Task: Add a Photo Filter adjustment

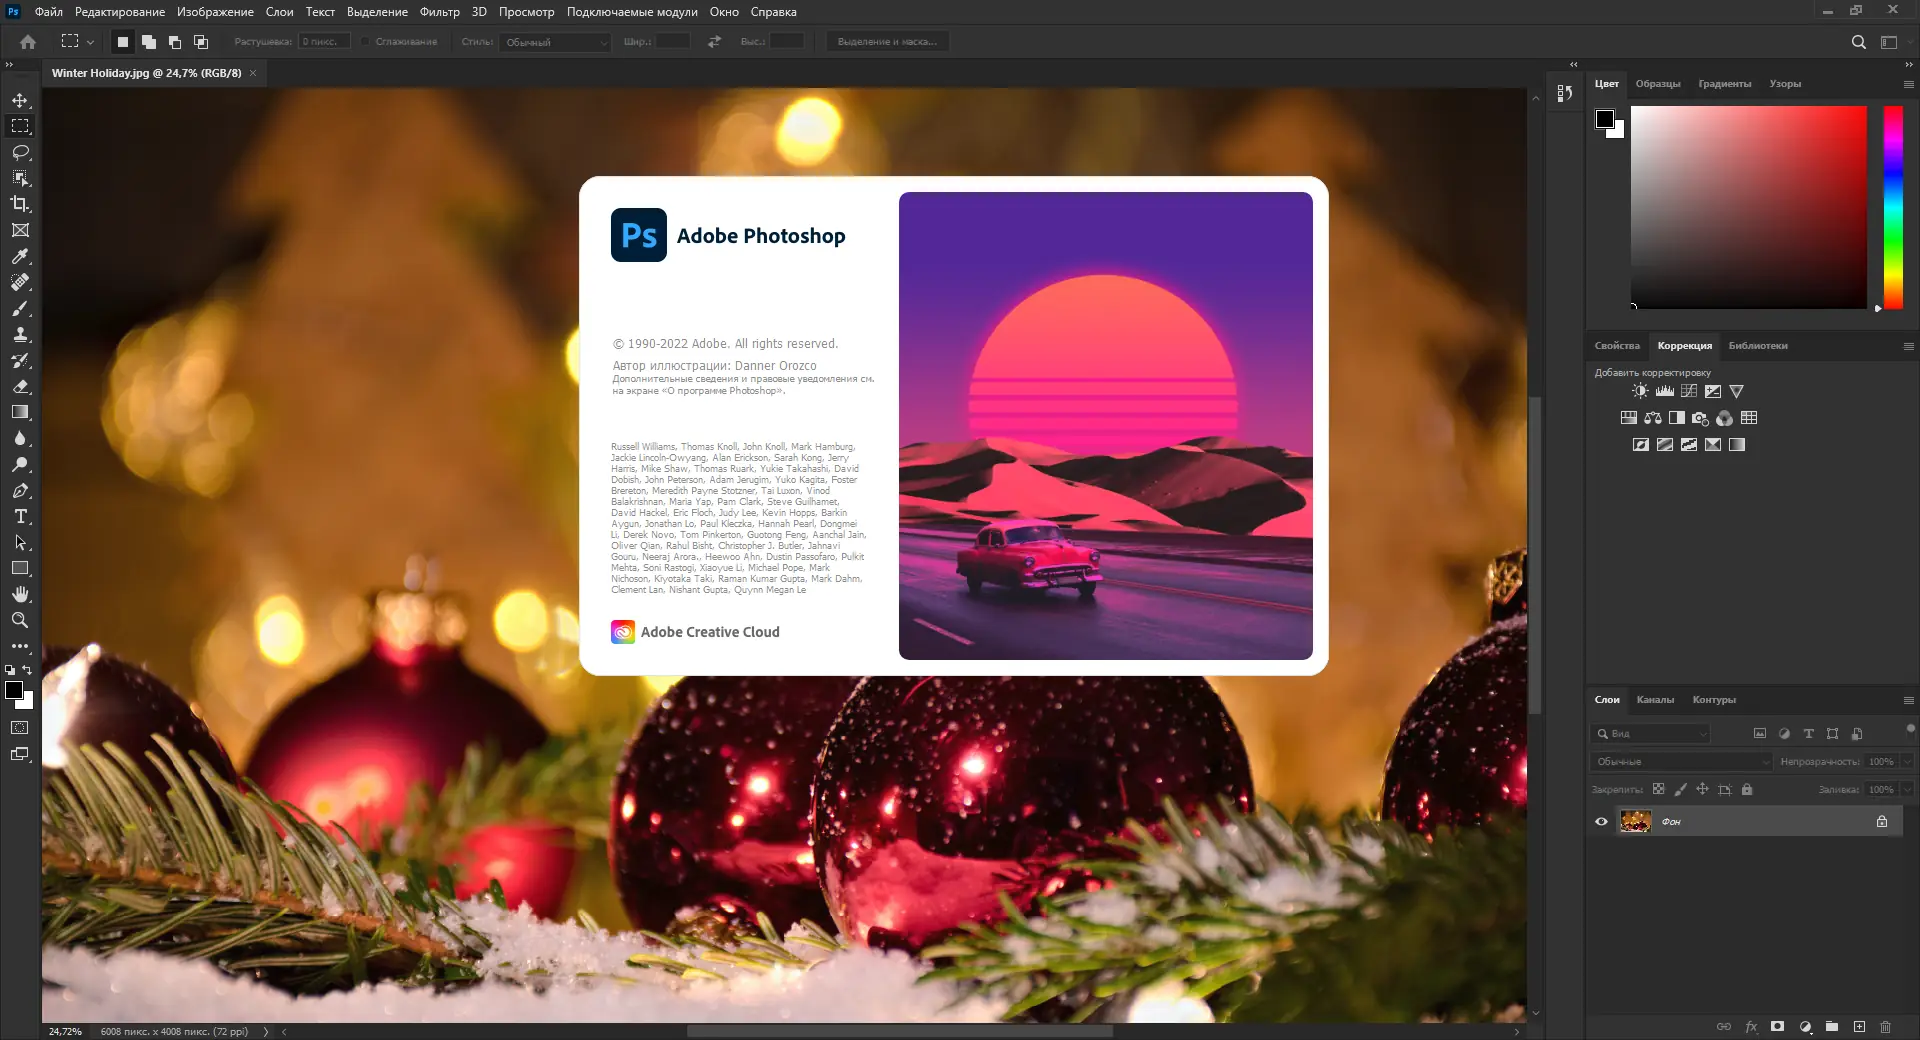Action: (x=1701, y=418)
